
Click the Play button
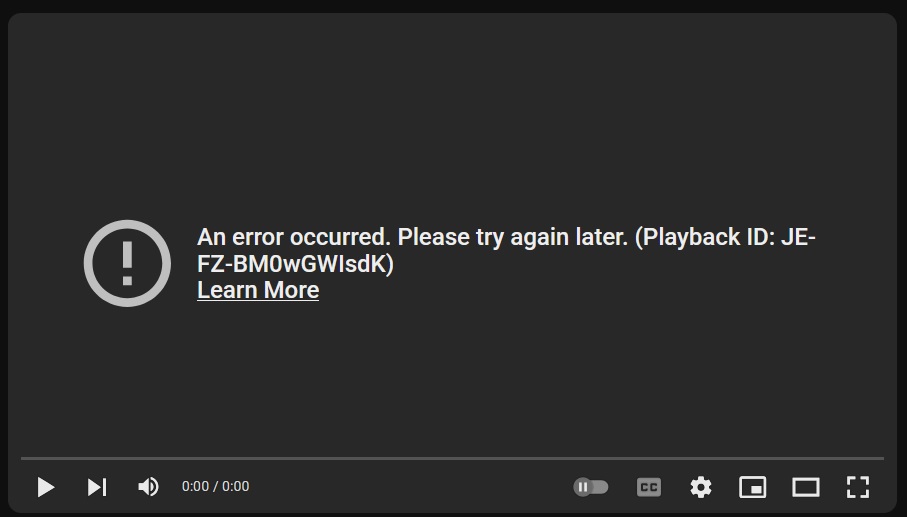coord(46,487)
